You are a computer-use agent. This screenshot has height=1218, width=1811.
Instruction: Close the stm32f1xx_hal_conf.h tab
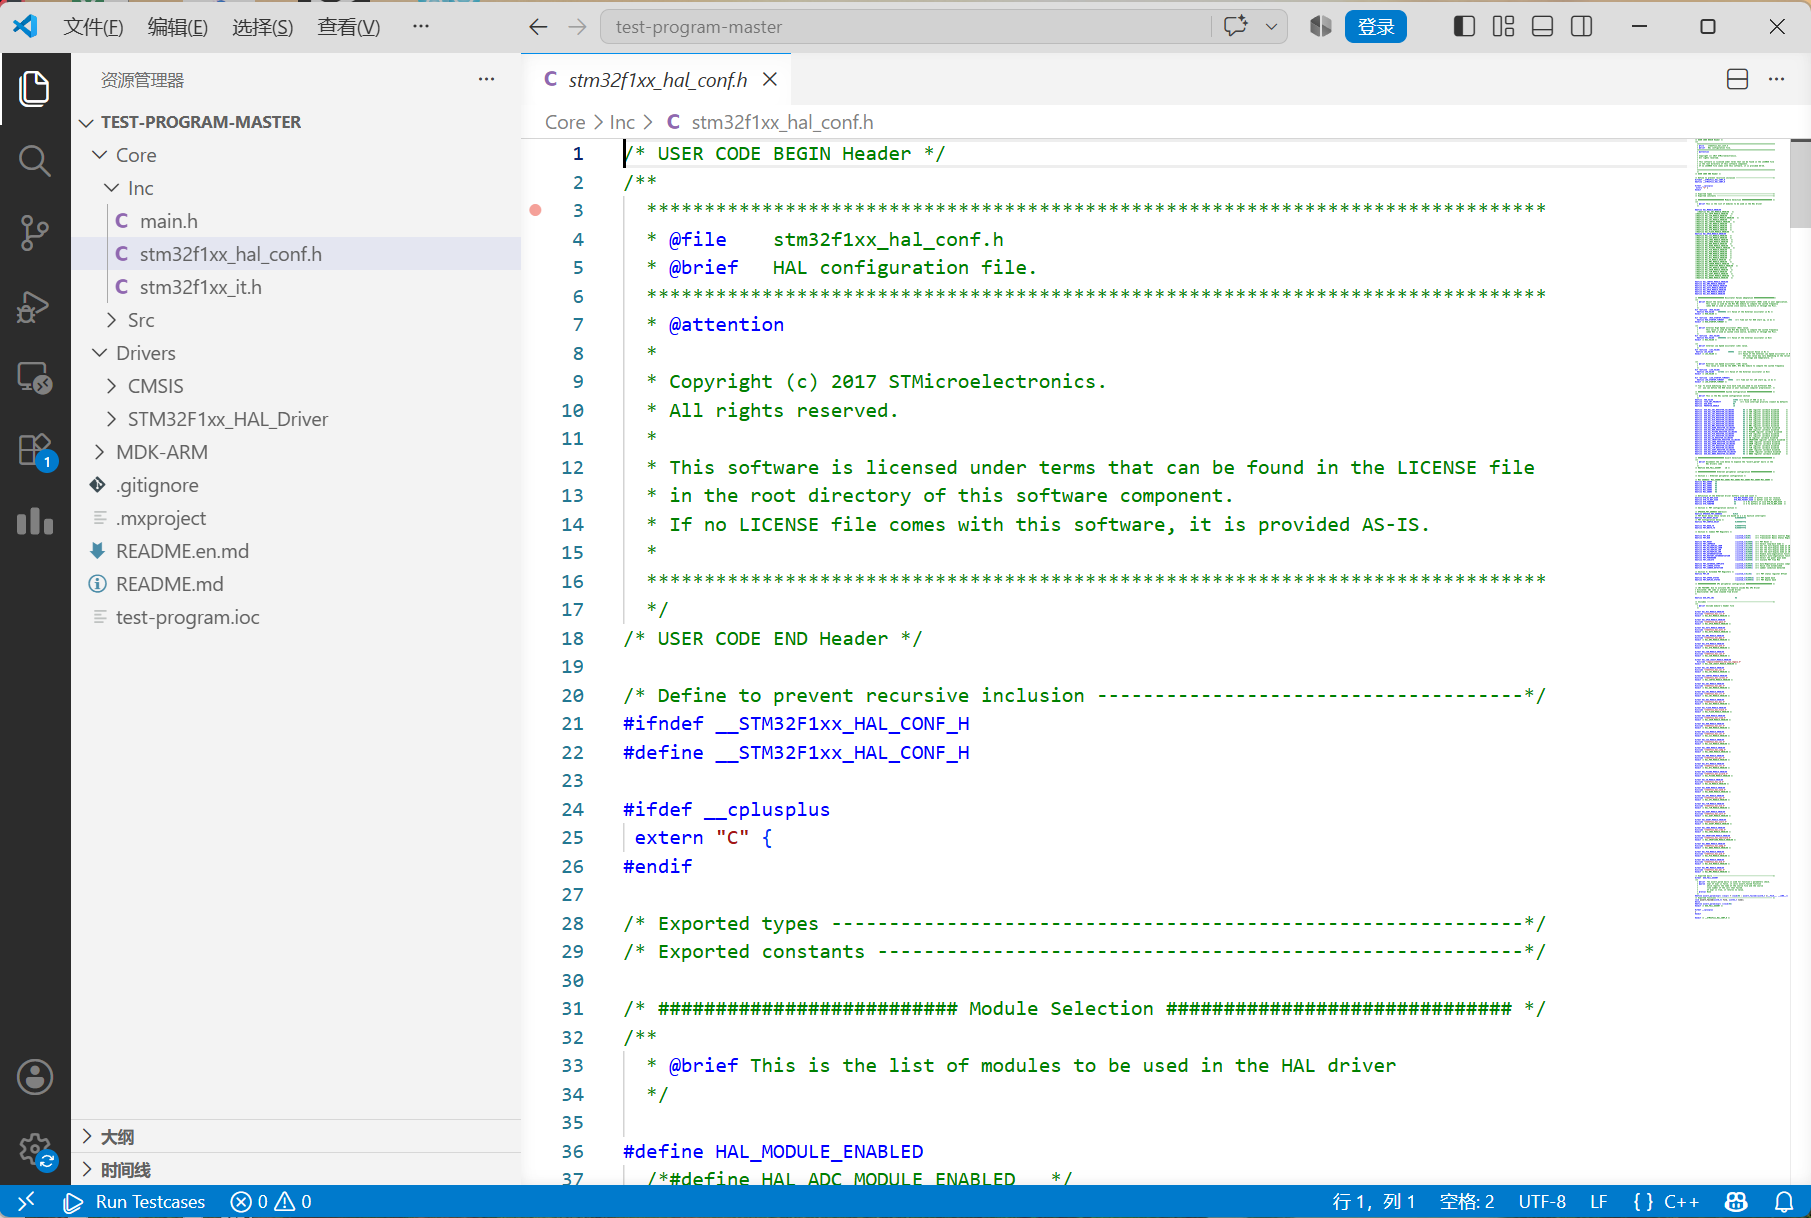point(770,79)
